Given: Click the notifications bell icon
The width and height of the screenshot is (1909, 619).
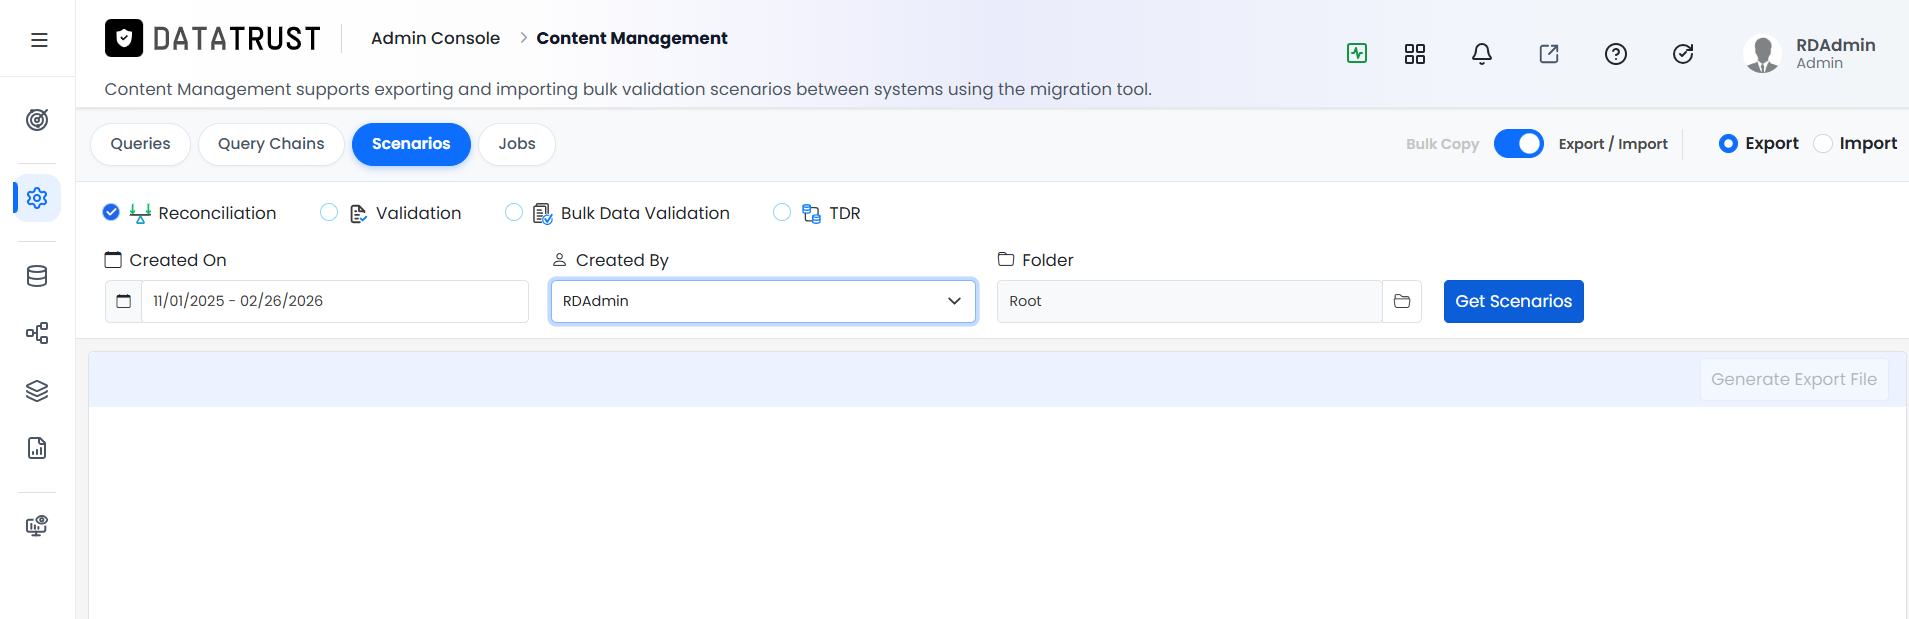Looking at the screenshot, I should [x=1482, y=54].
